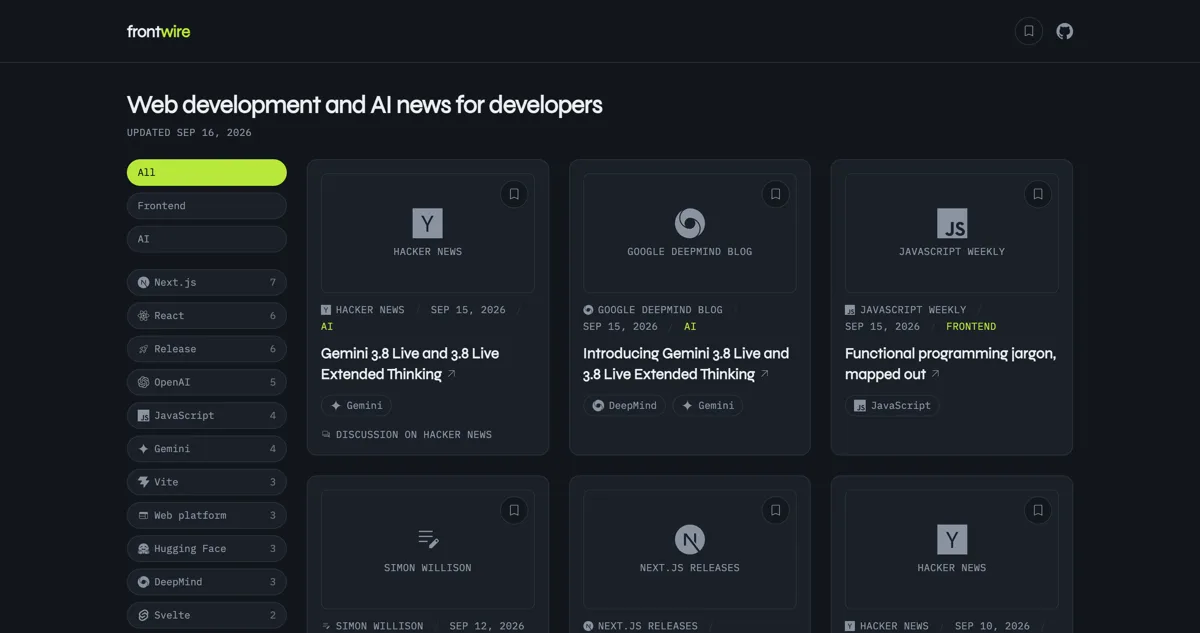Open 'Functional programming jargon, mapped out' article
Image resolution: width=1200 pixels, height=633 pixels.
[950, 364]
